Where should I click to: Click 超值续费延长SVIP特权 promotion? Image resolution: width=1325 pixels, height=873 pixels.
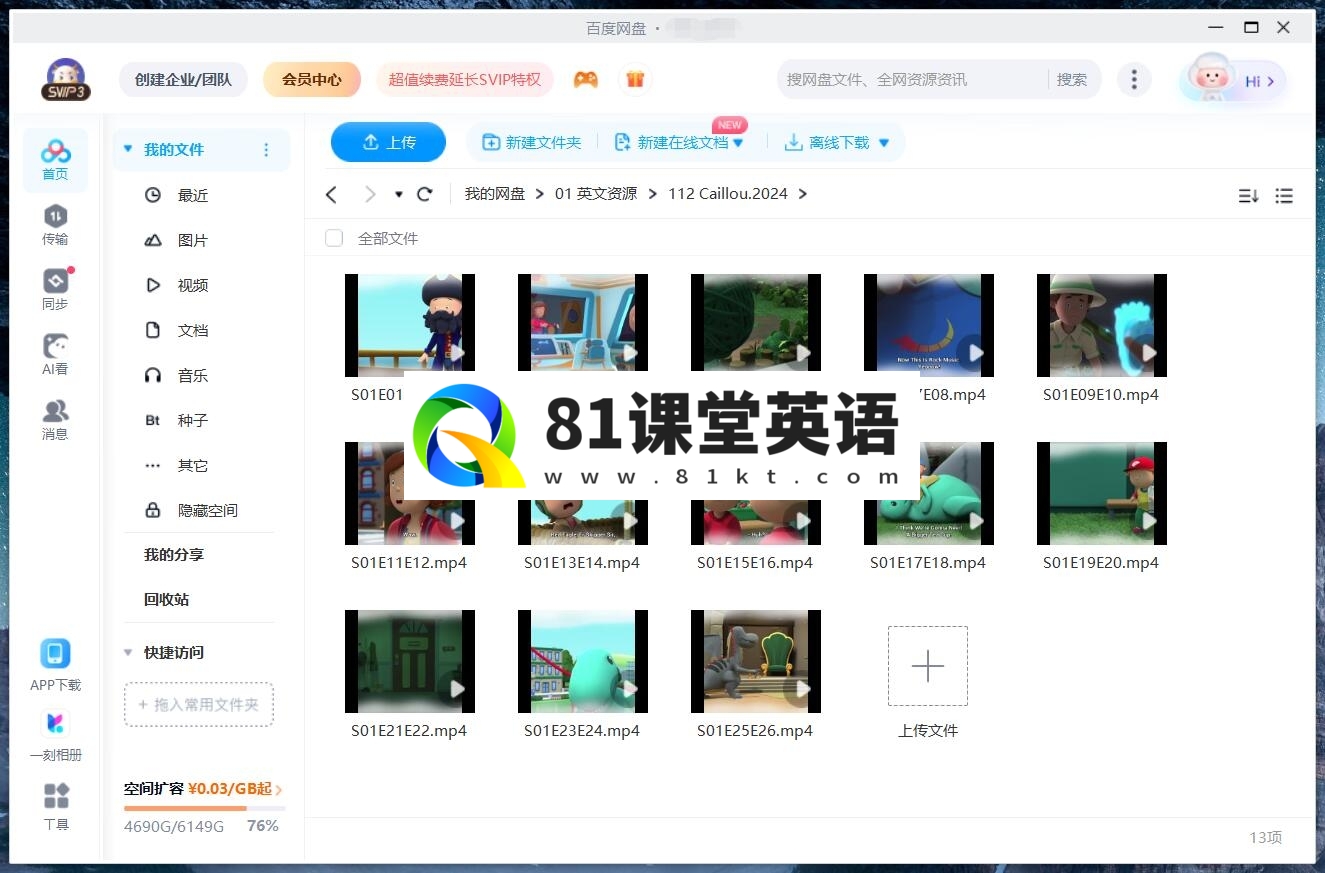465,79
